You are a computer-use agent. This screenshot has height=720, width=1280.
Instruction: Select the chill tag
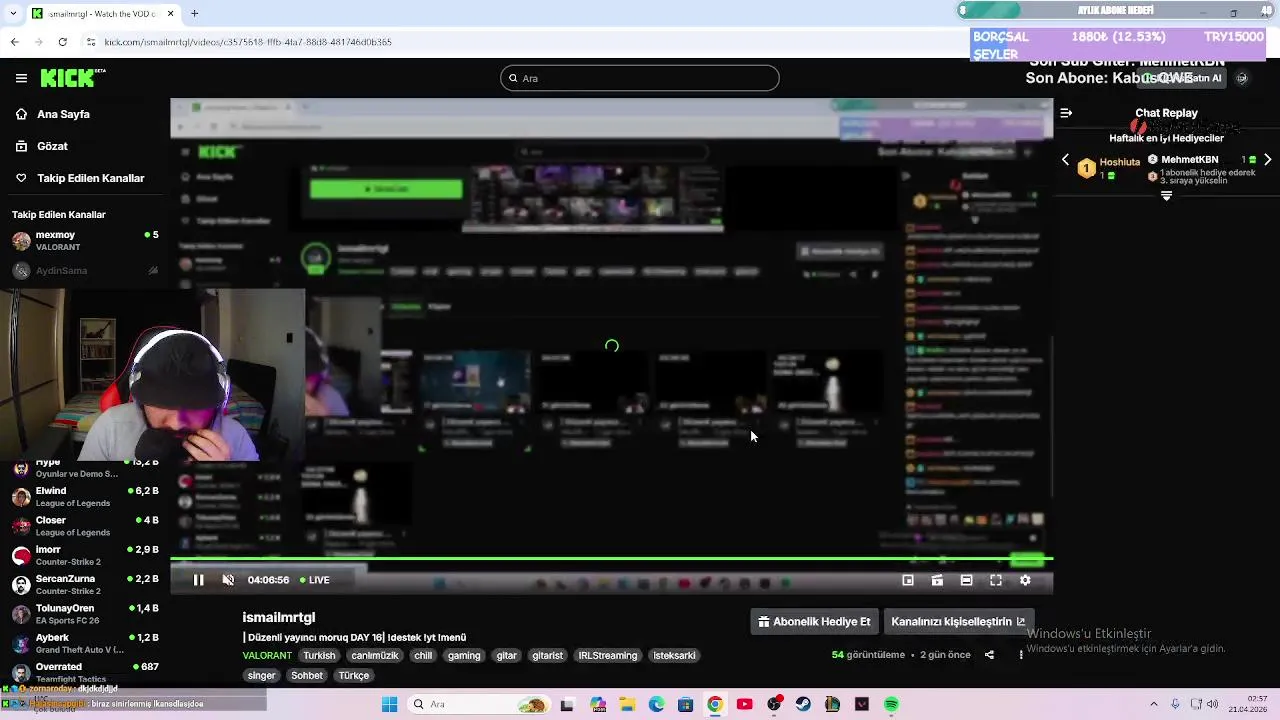pyautogui.click(x=423, y=656)
